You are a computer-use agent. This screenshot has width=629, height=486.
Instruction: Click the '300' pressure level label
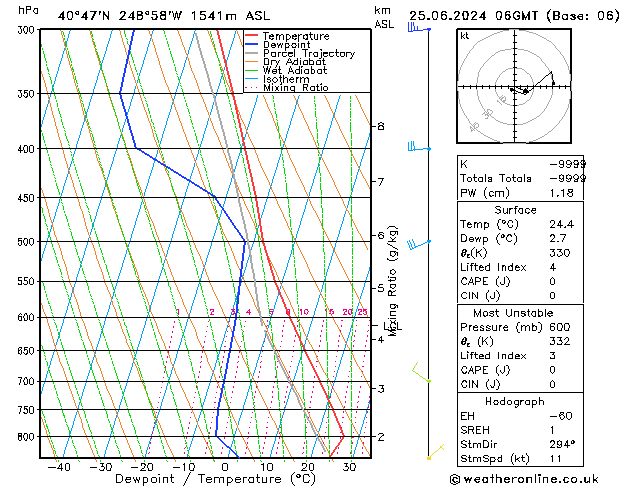click(x=28, y=30)
